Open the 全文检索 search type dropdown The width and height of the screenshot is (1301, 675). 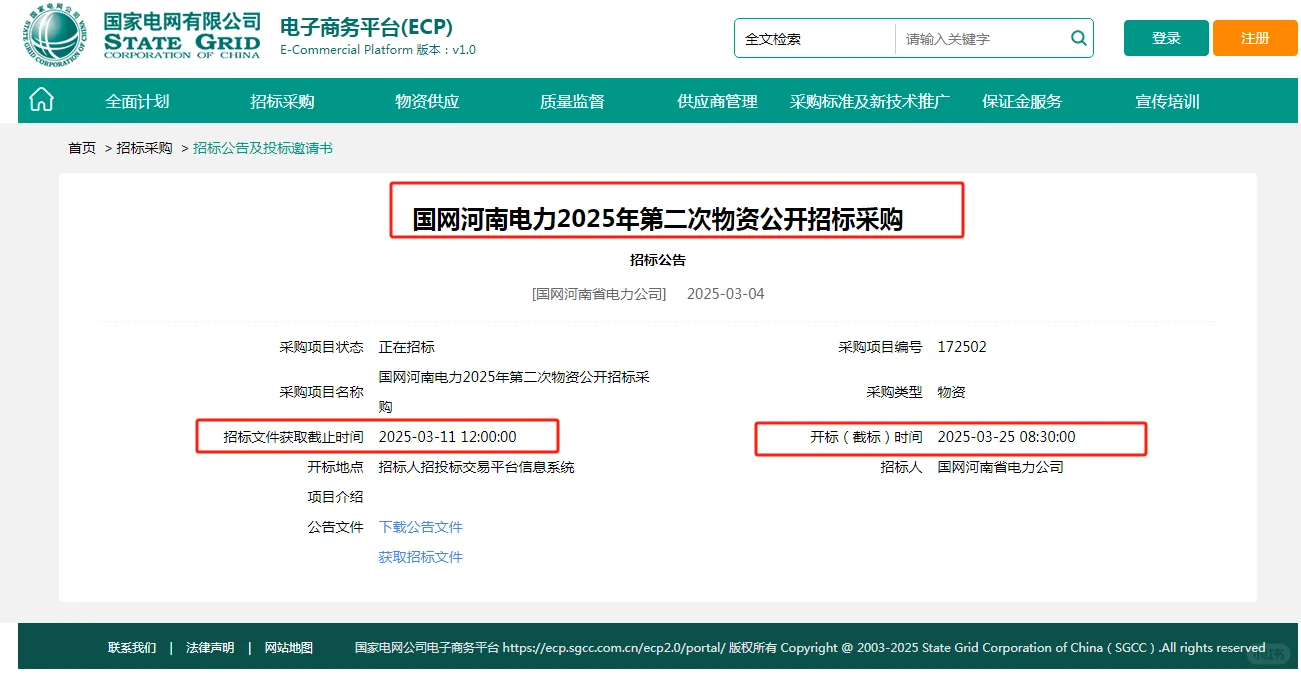815,39
